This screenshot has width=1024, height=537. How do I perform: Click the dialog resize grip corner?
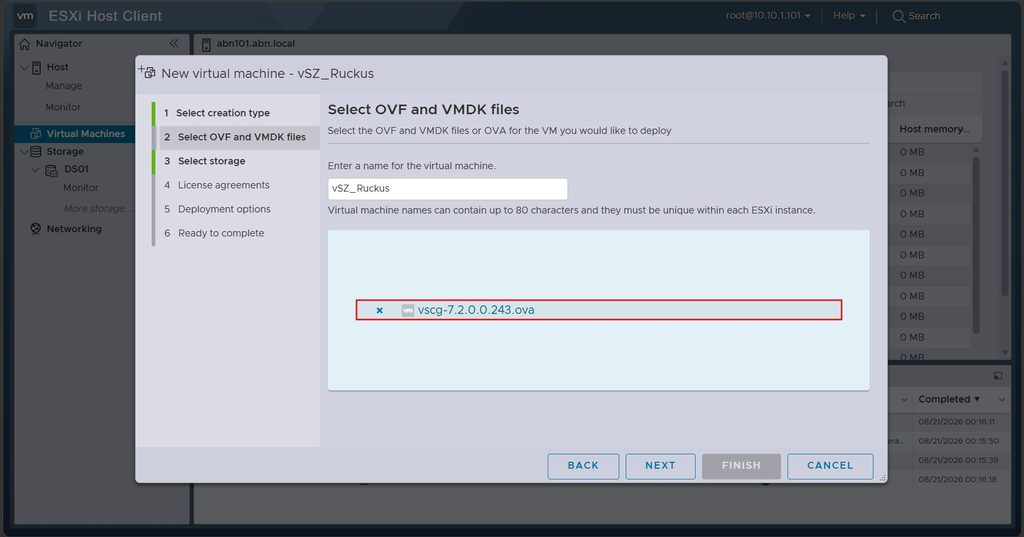(883, 479)
